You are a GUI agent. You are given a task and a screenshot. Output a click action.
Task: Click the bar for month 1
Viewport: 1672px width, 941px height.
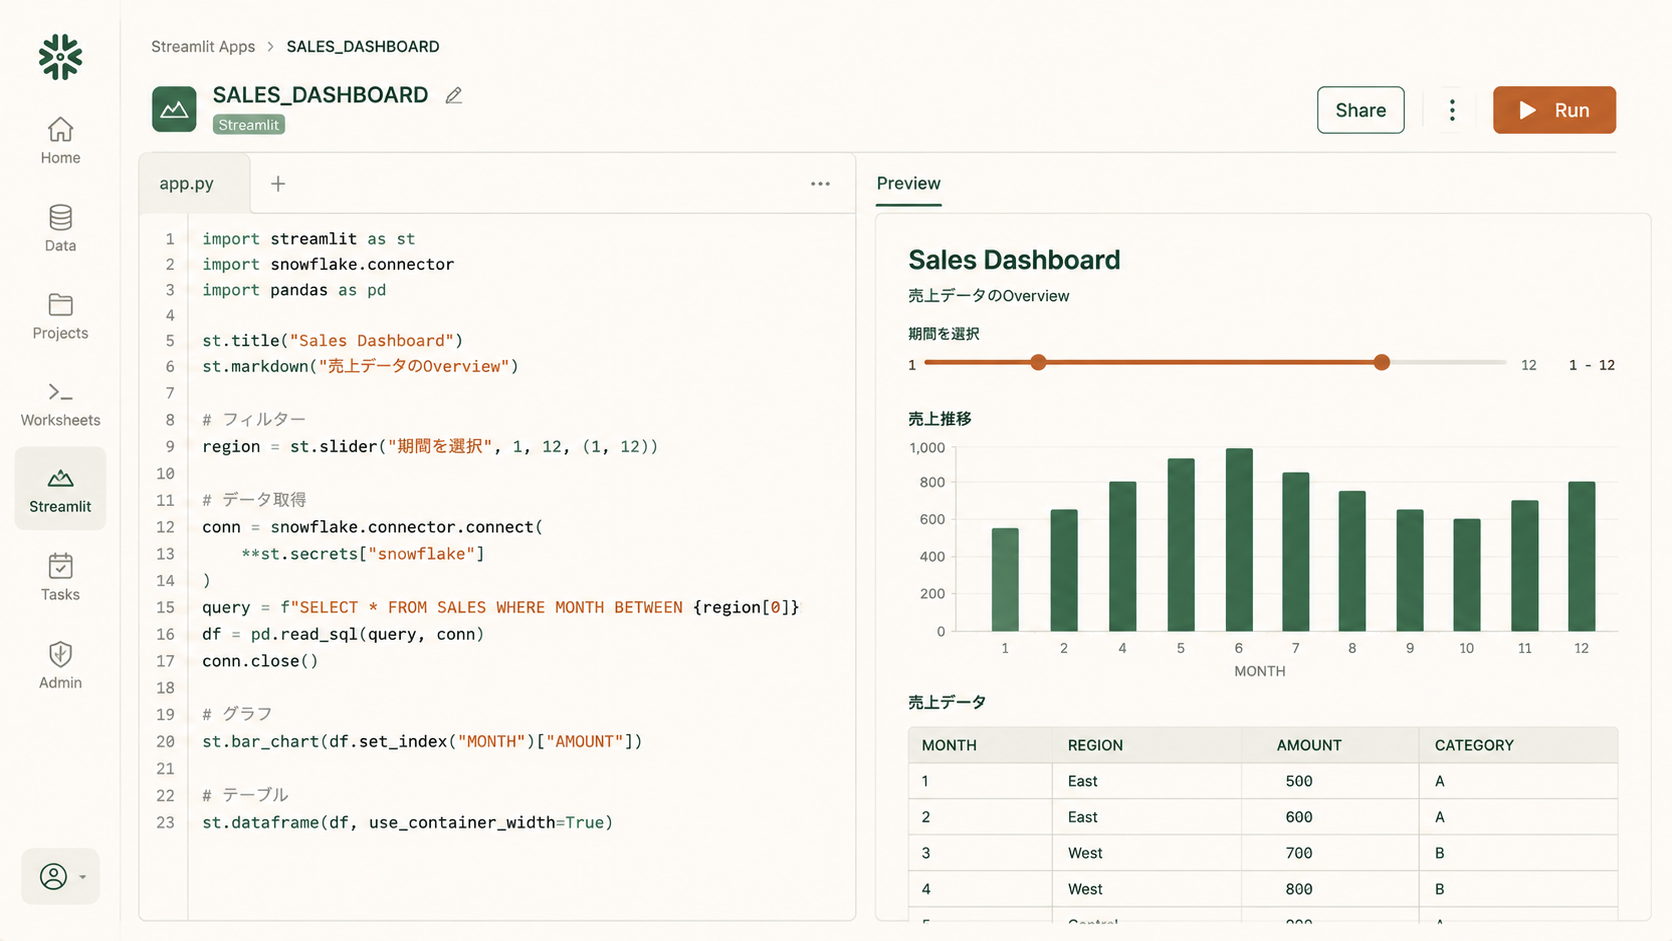point(1005,580)
